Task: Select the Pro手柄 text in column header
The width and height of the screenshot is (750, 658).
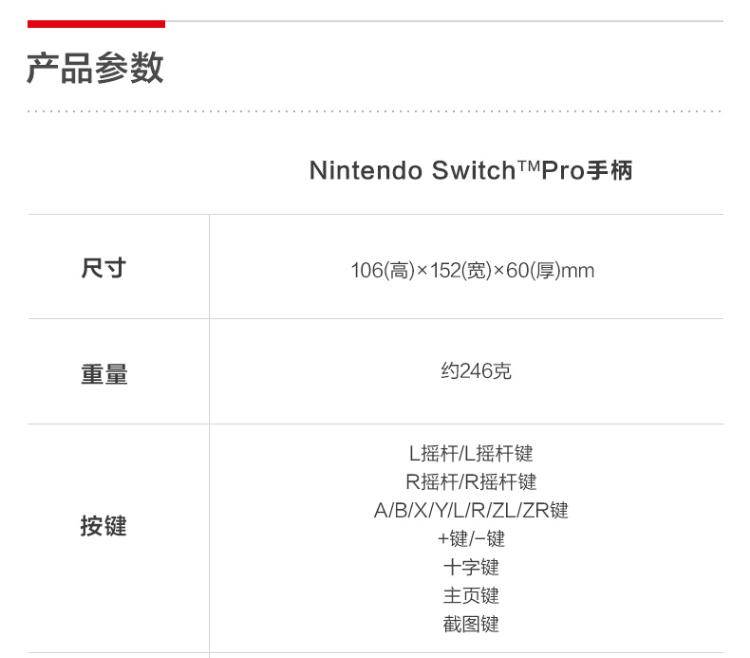Action: pyautogui.click(x=588, y=170)
